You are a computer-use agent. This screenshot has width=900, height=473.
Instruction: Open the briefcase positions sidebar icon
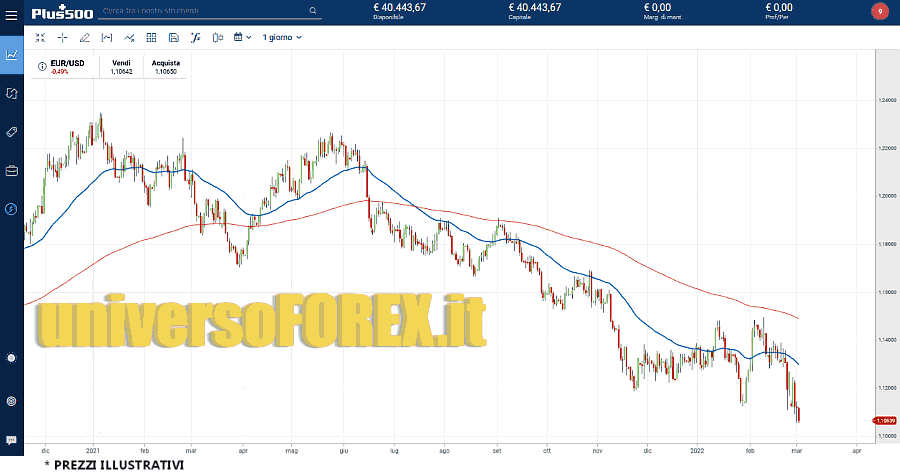(11, 170)
